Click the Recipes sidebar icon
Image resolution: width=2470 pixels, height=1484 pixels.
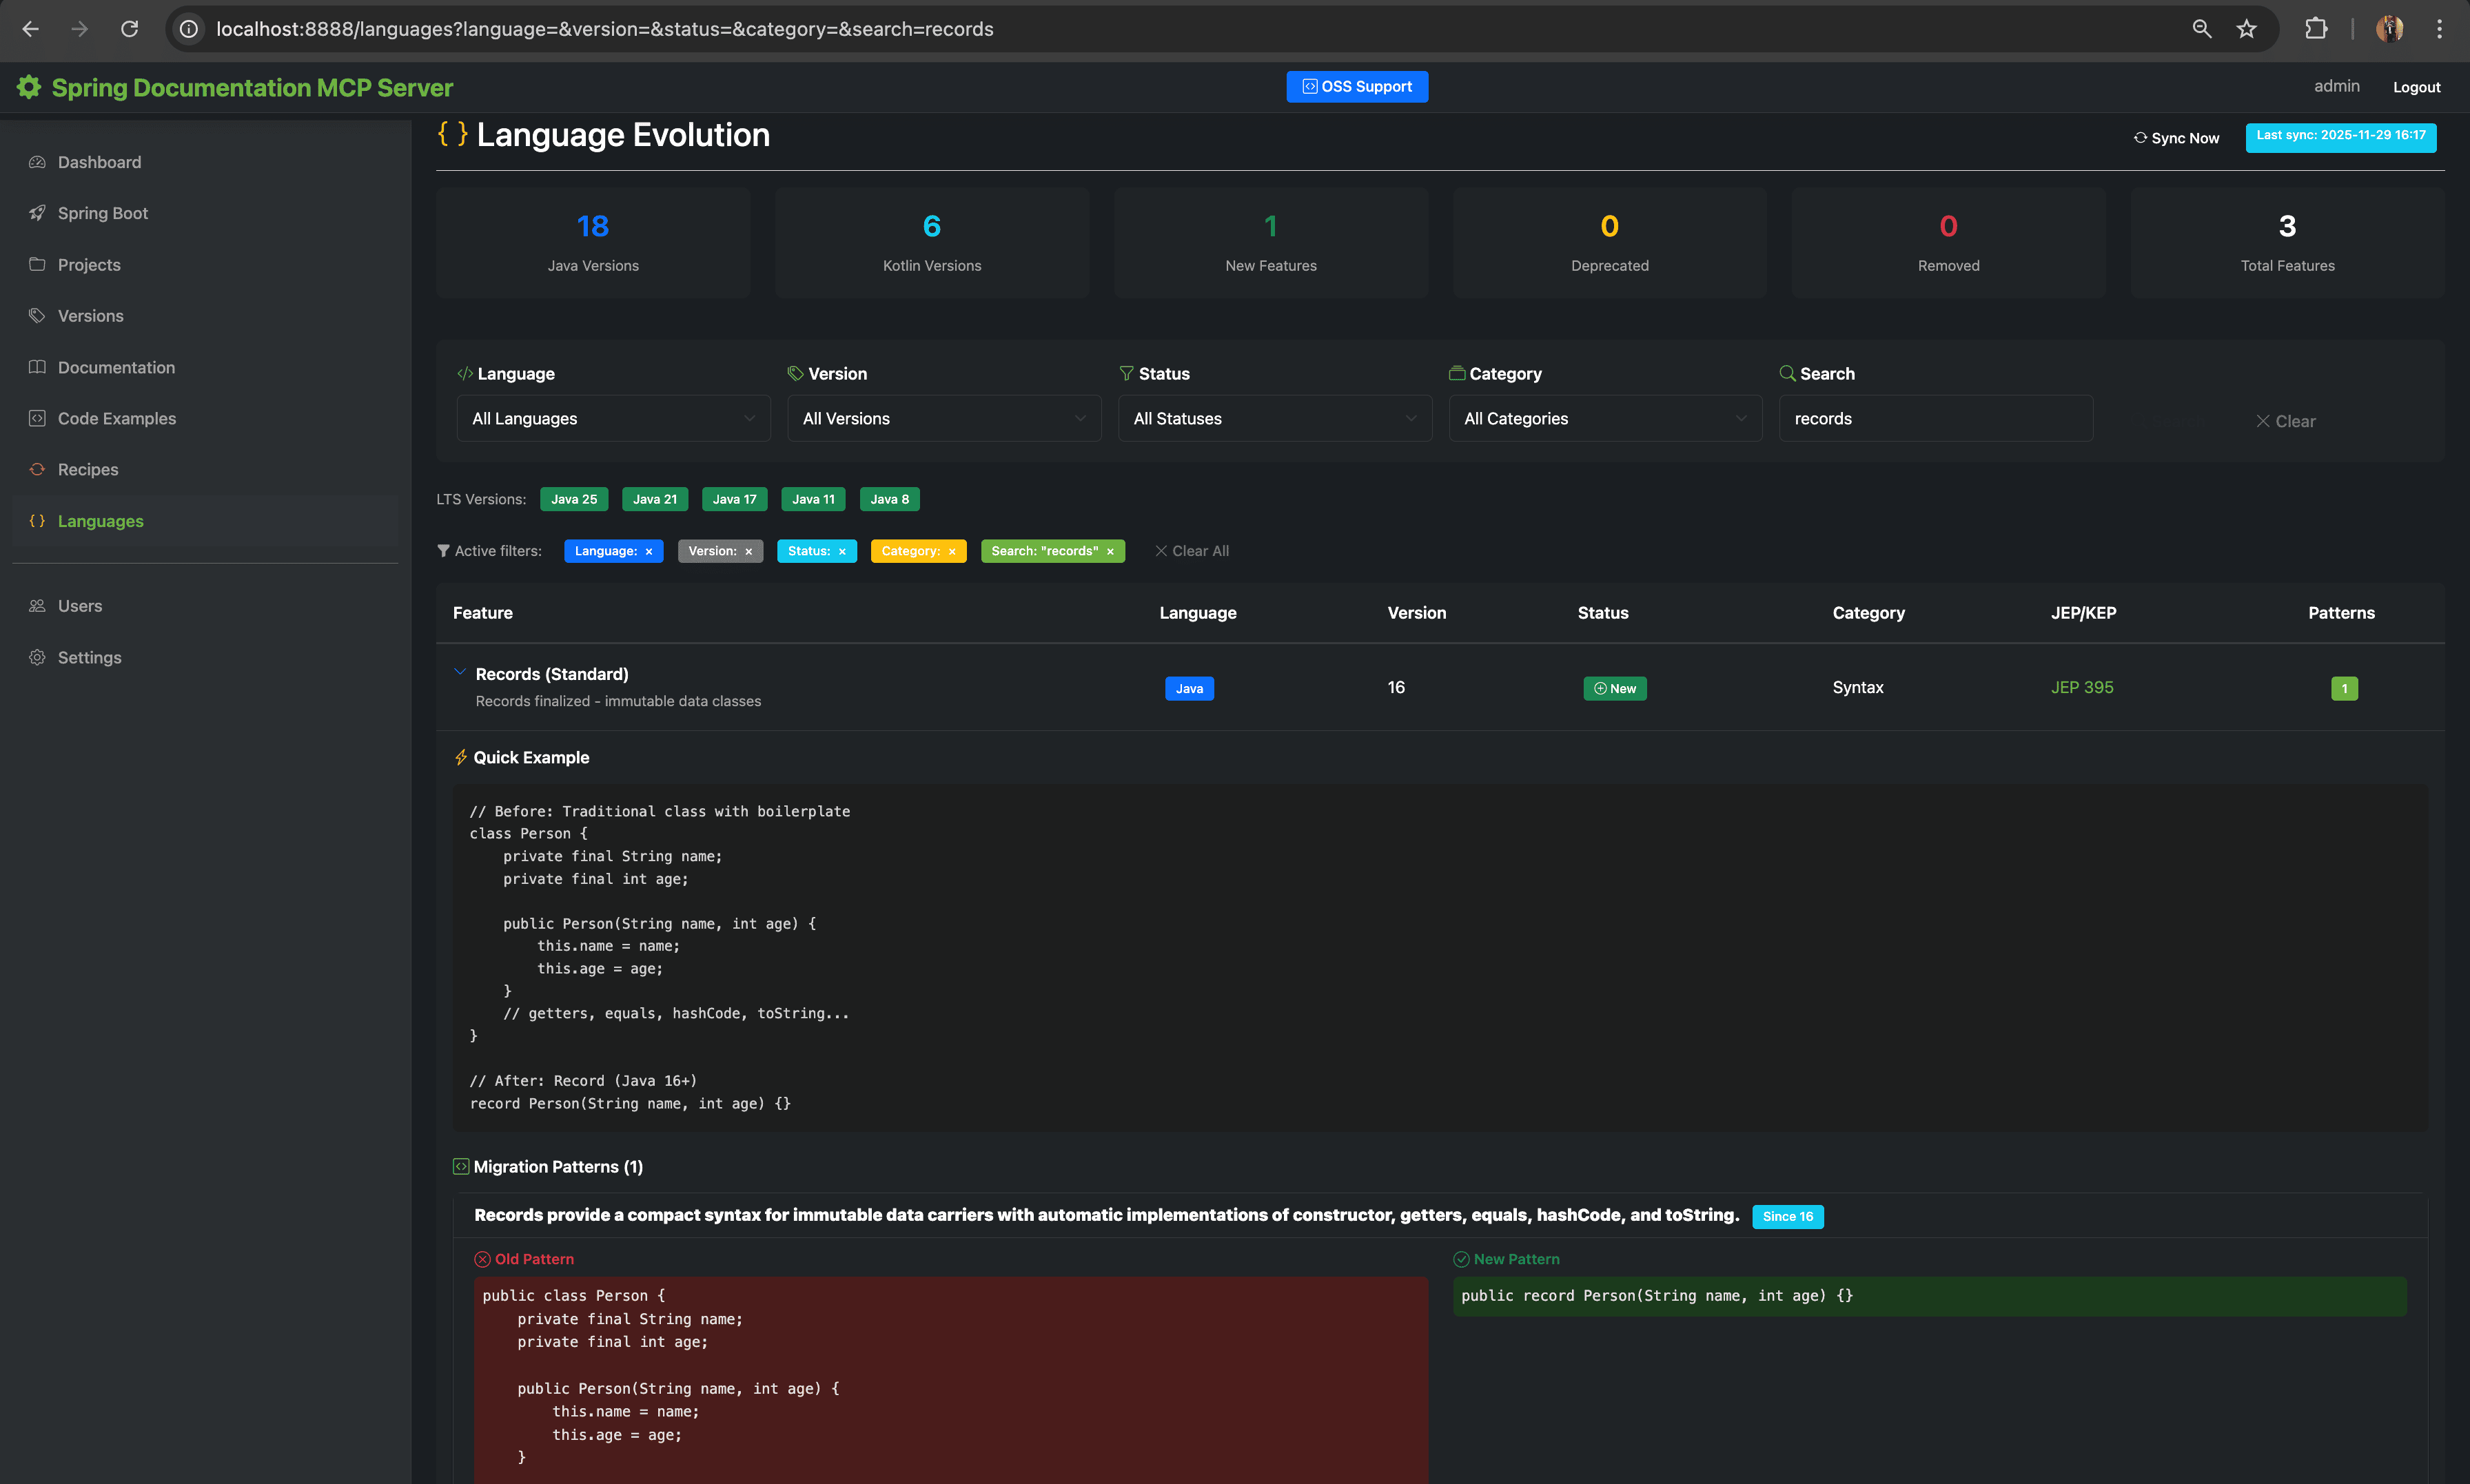[37, 469]
